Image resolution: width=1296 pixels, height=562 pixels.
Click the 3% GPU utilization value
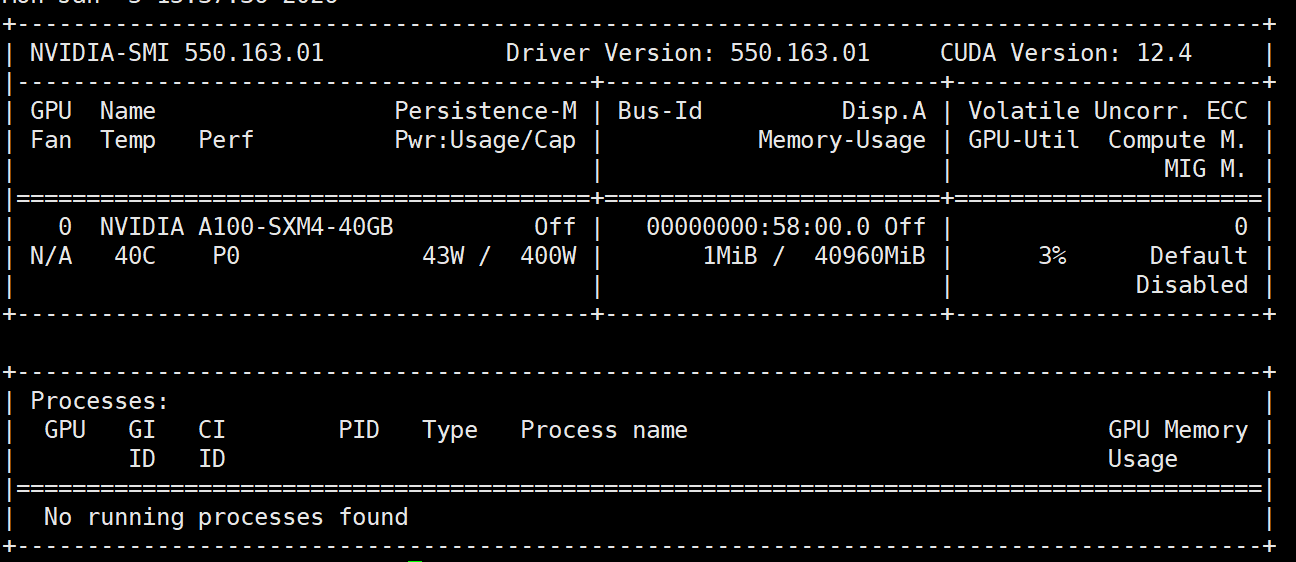[1052, 256]
